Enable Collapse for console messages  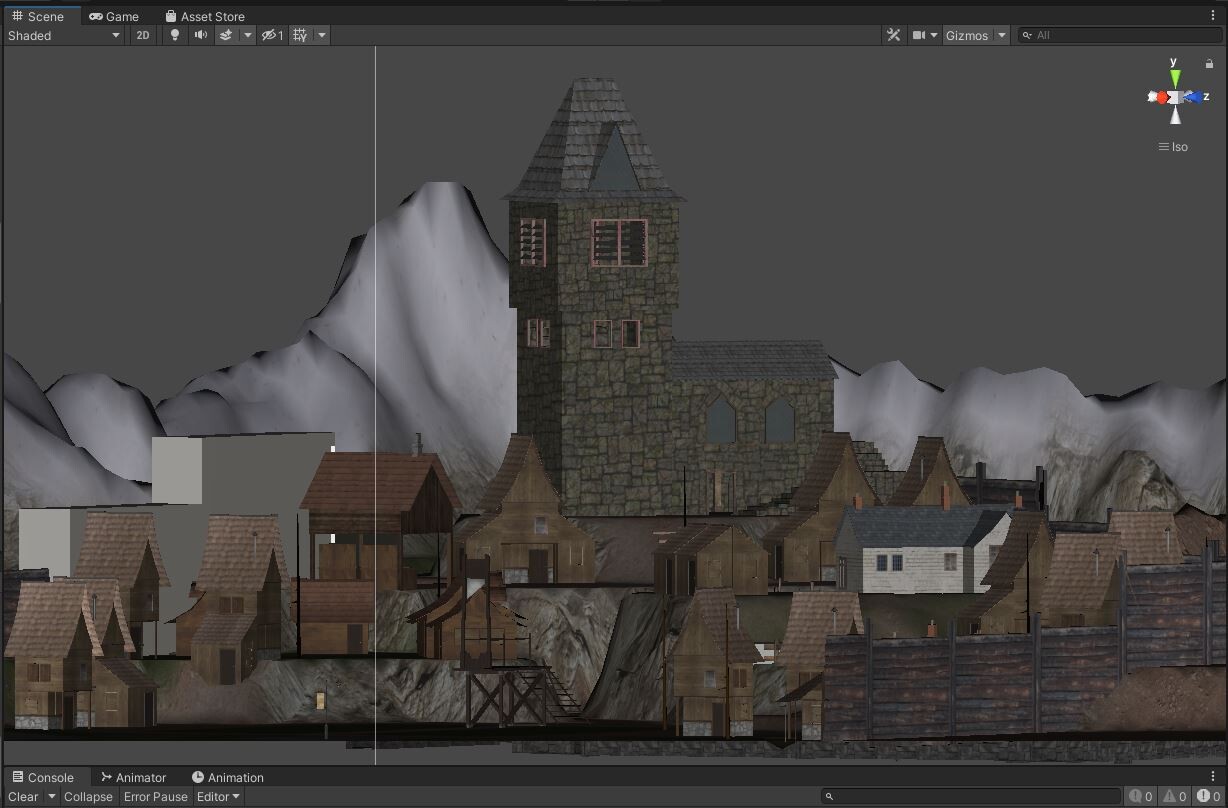click(x=88, y=797)
